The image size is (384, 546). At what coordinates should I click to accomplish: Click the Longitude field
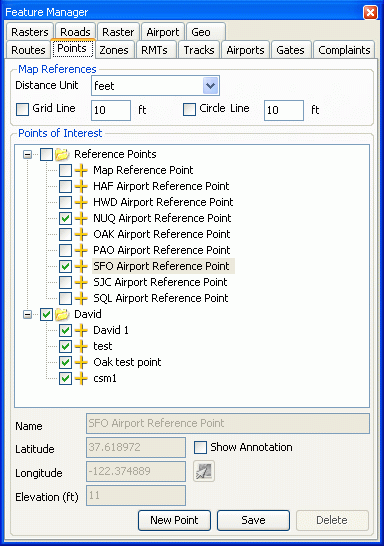[136, 471]
